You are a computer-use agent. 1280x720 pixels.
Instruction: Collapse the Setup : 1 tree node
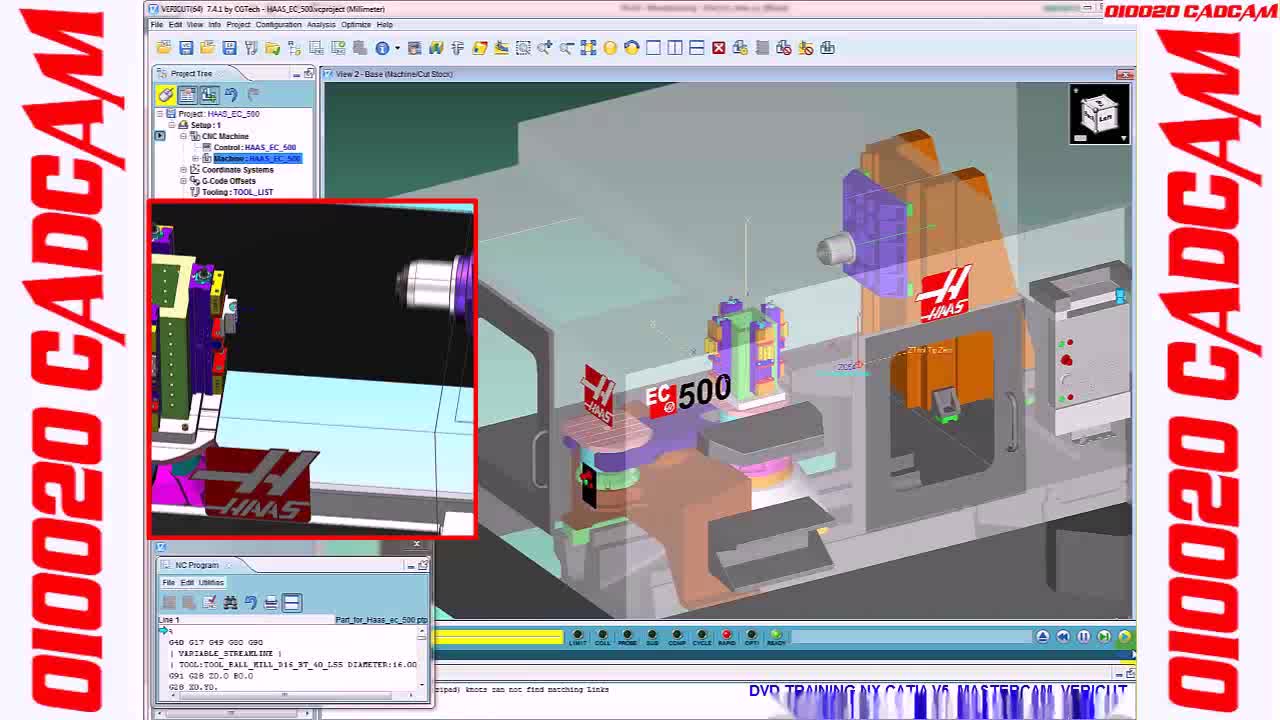point(172,125)
